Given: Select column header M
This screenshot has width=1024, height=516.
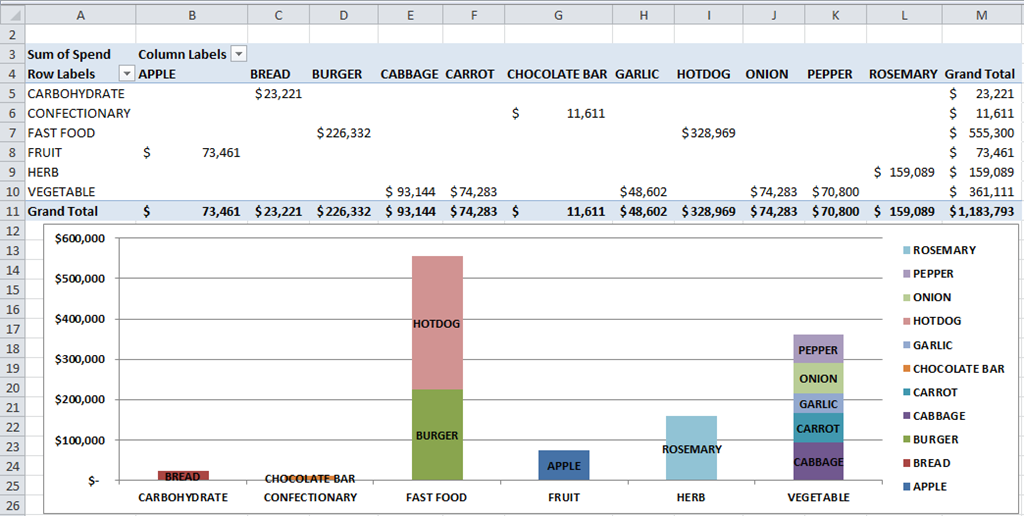Looking at the screenshot, I should (x=982, y=15).
